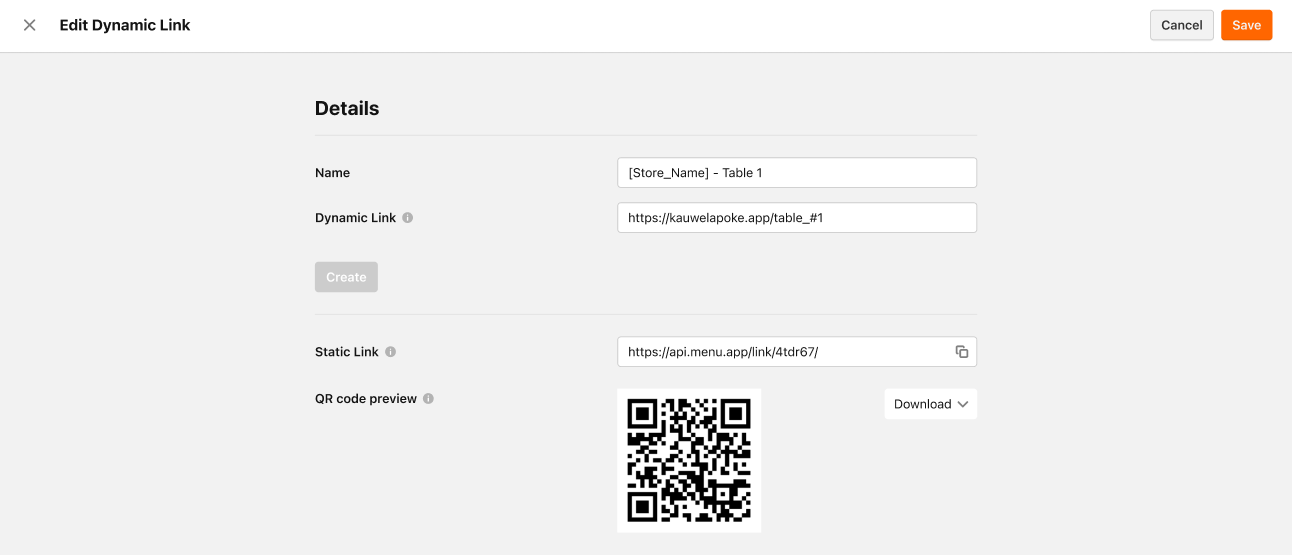Save the dynamic link changes
This screenshot has width=1292, height=555.
pos(1246,25)
